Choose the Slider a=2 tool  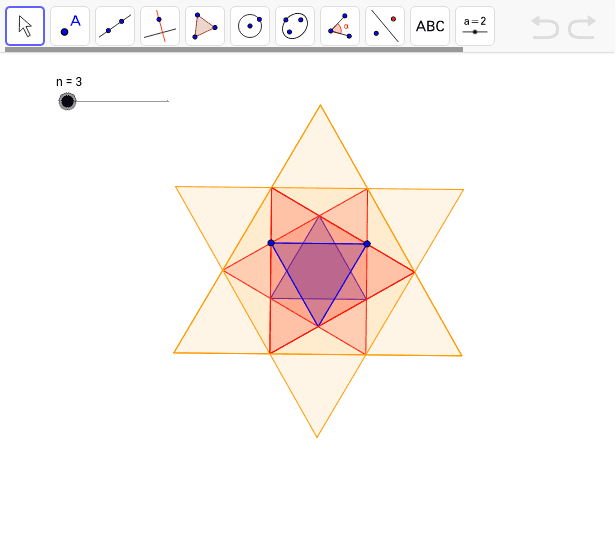[x=475, y=26]
